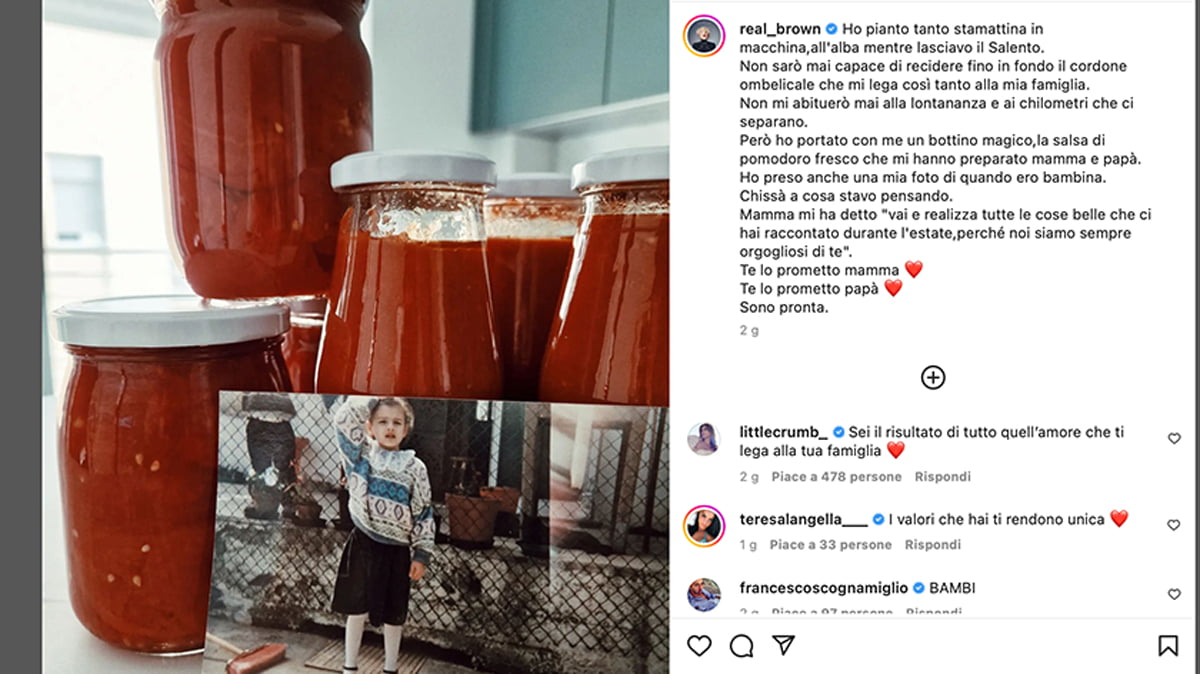Open teresalangella___ avatar picture
The height and width of the screenshot is (674, 1200).
(x=703, y=525)
